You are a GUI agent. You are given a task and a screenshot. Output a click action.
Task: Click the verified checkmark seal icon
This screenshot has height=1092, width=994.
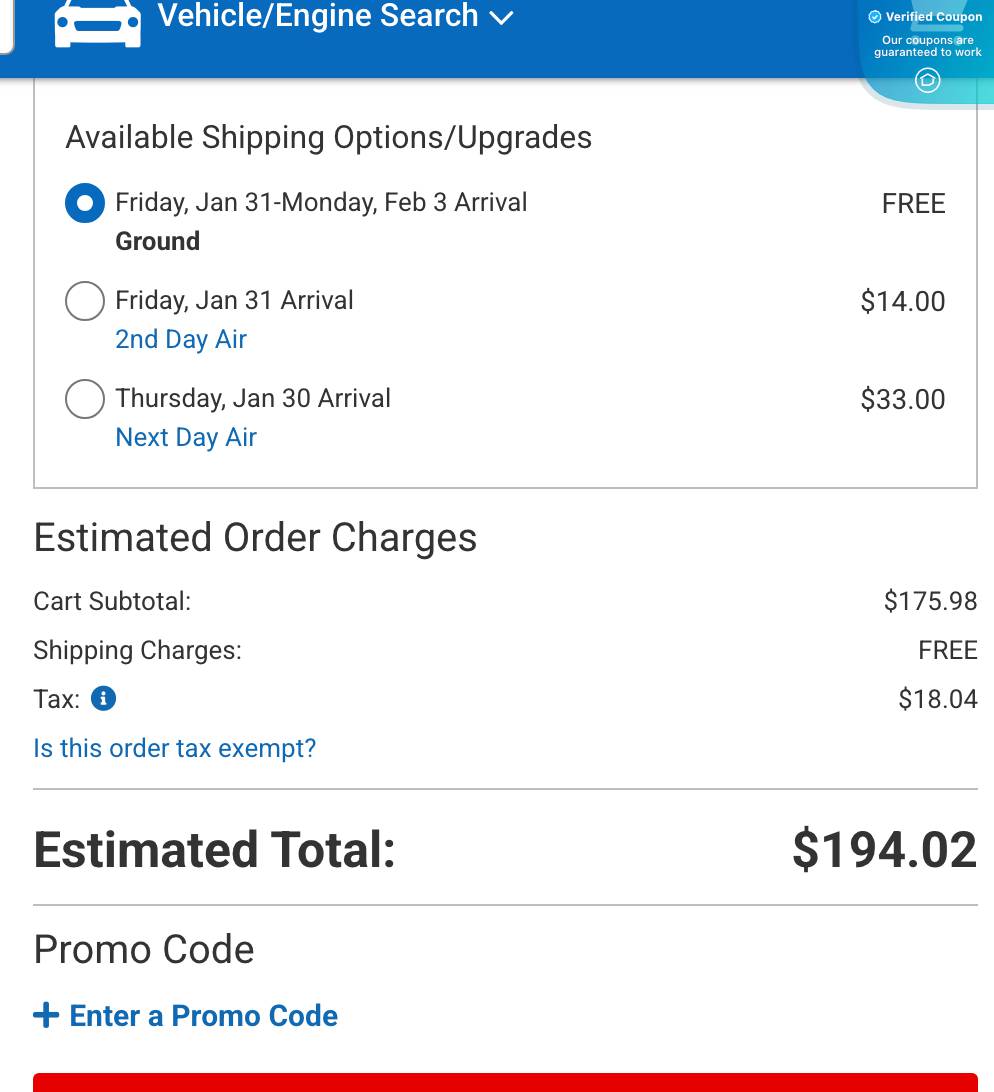click(875, 16)
